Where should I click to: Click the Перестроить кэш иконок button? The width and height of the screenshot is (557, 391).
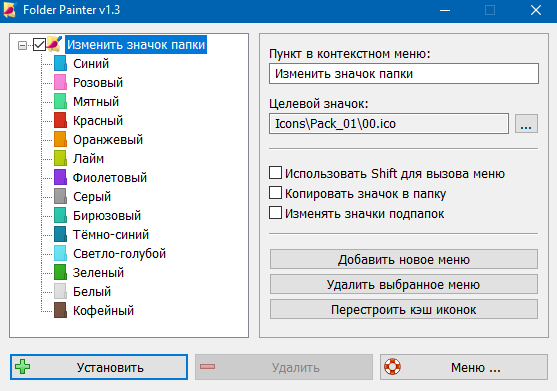[x=404, y=309]
